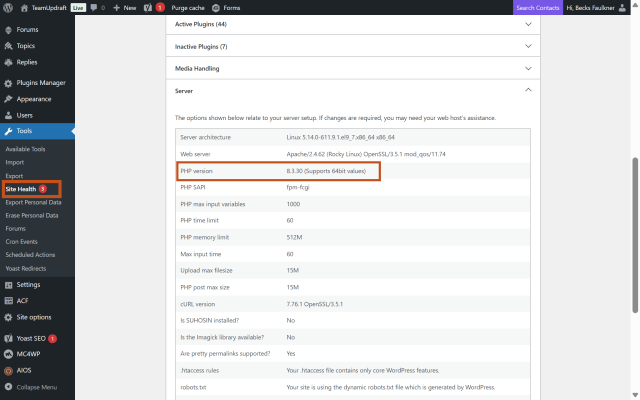This screenshot has height=400, width=640.
Task: Open Available Tools submenu item
Action: point(25,149)
